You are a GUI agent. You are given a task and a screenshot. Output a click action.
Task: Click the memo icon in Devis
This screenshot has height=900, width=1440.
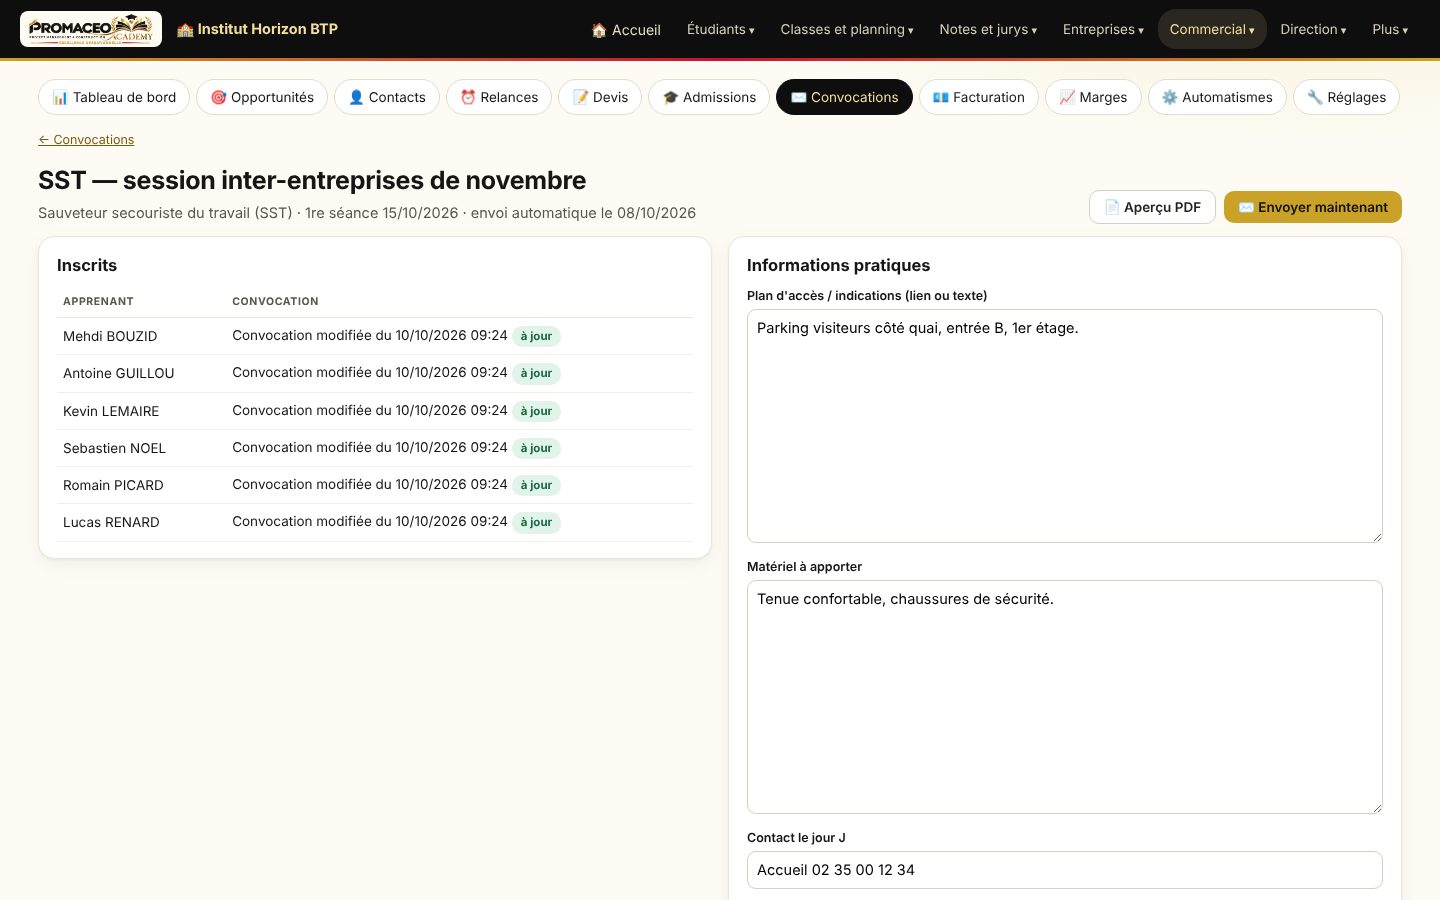coord(580,97)
